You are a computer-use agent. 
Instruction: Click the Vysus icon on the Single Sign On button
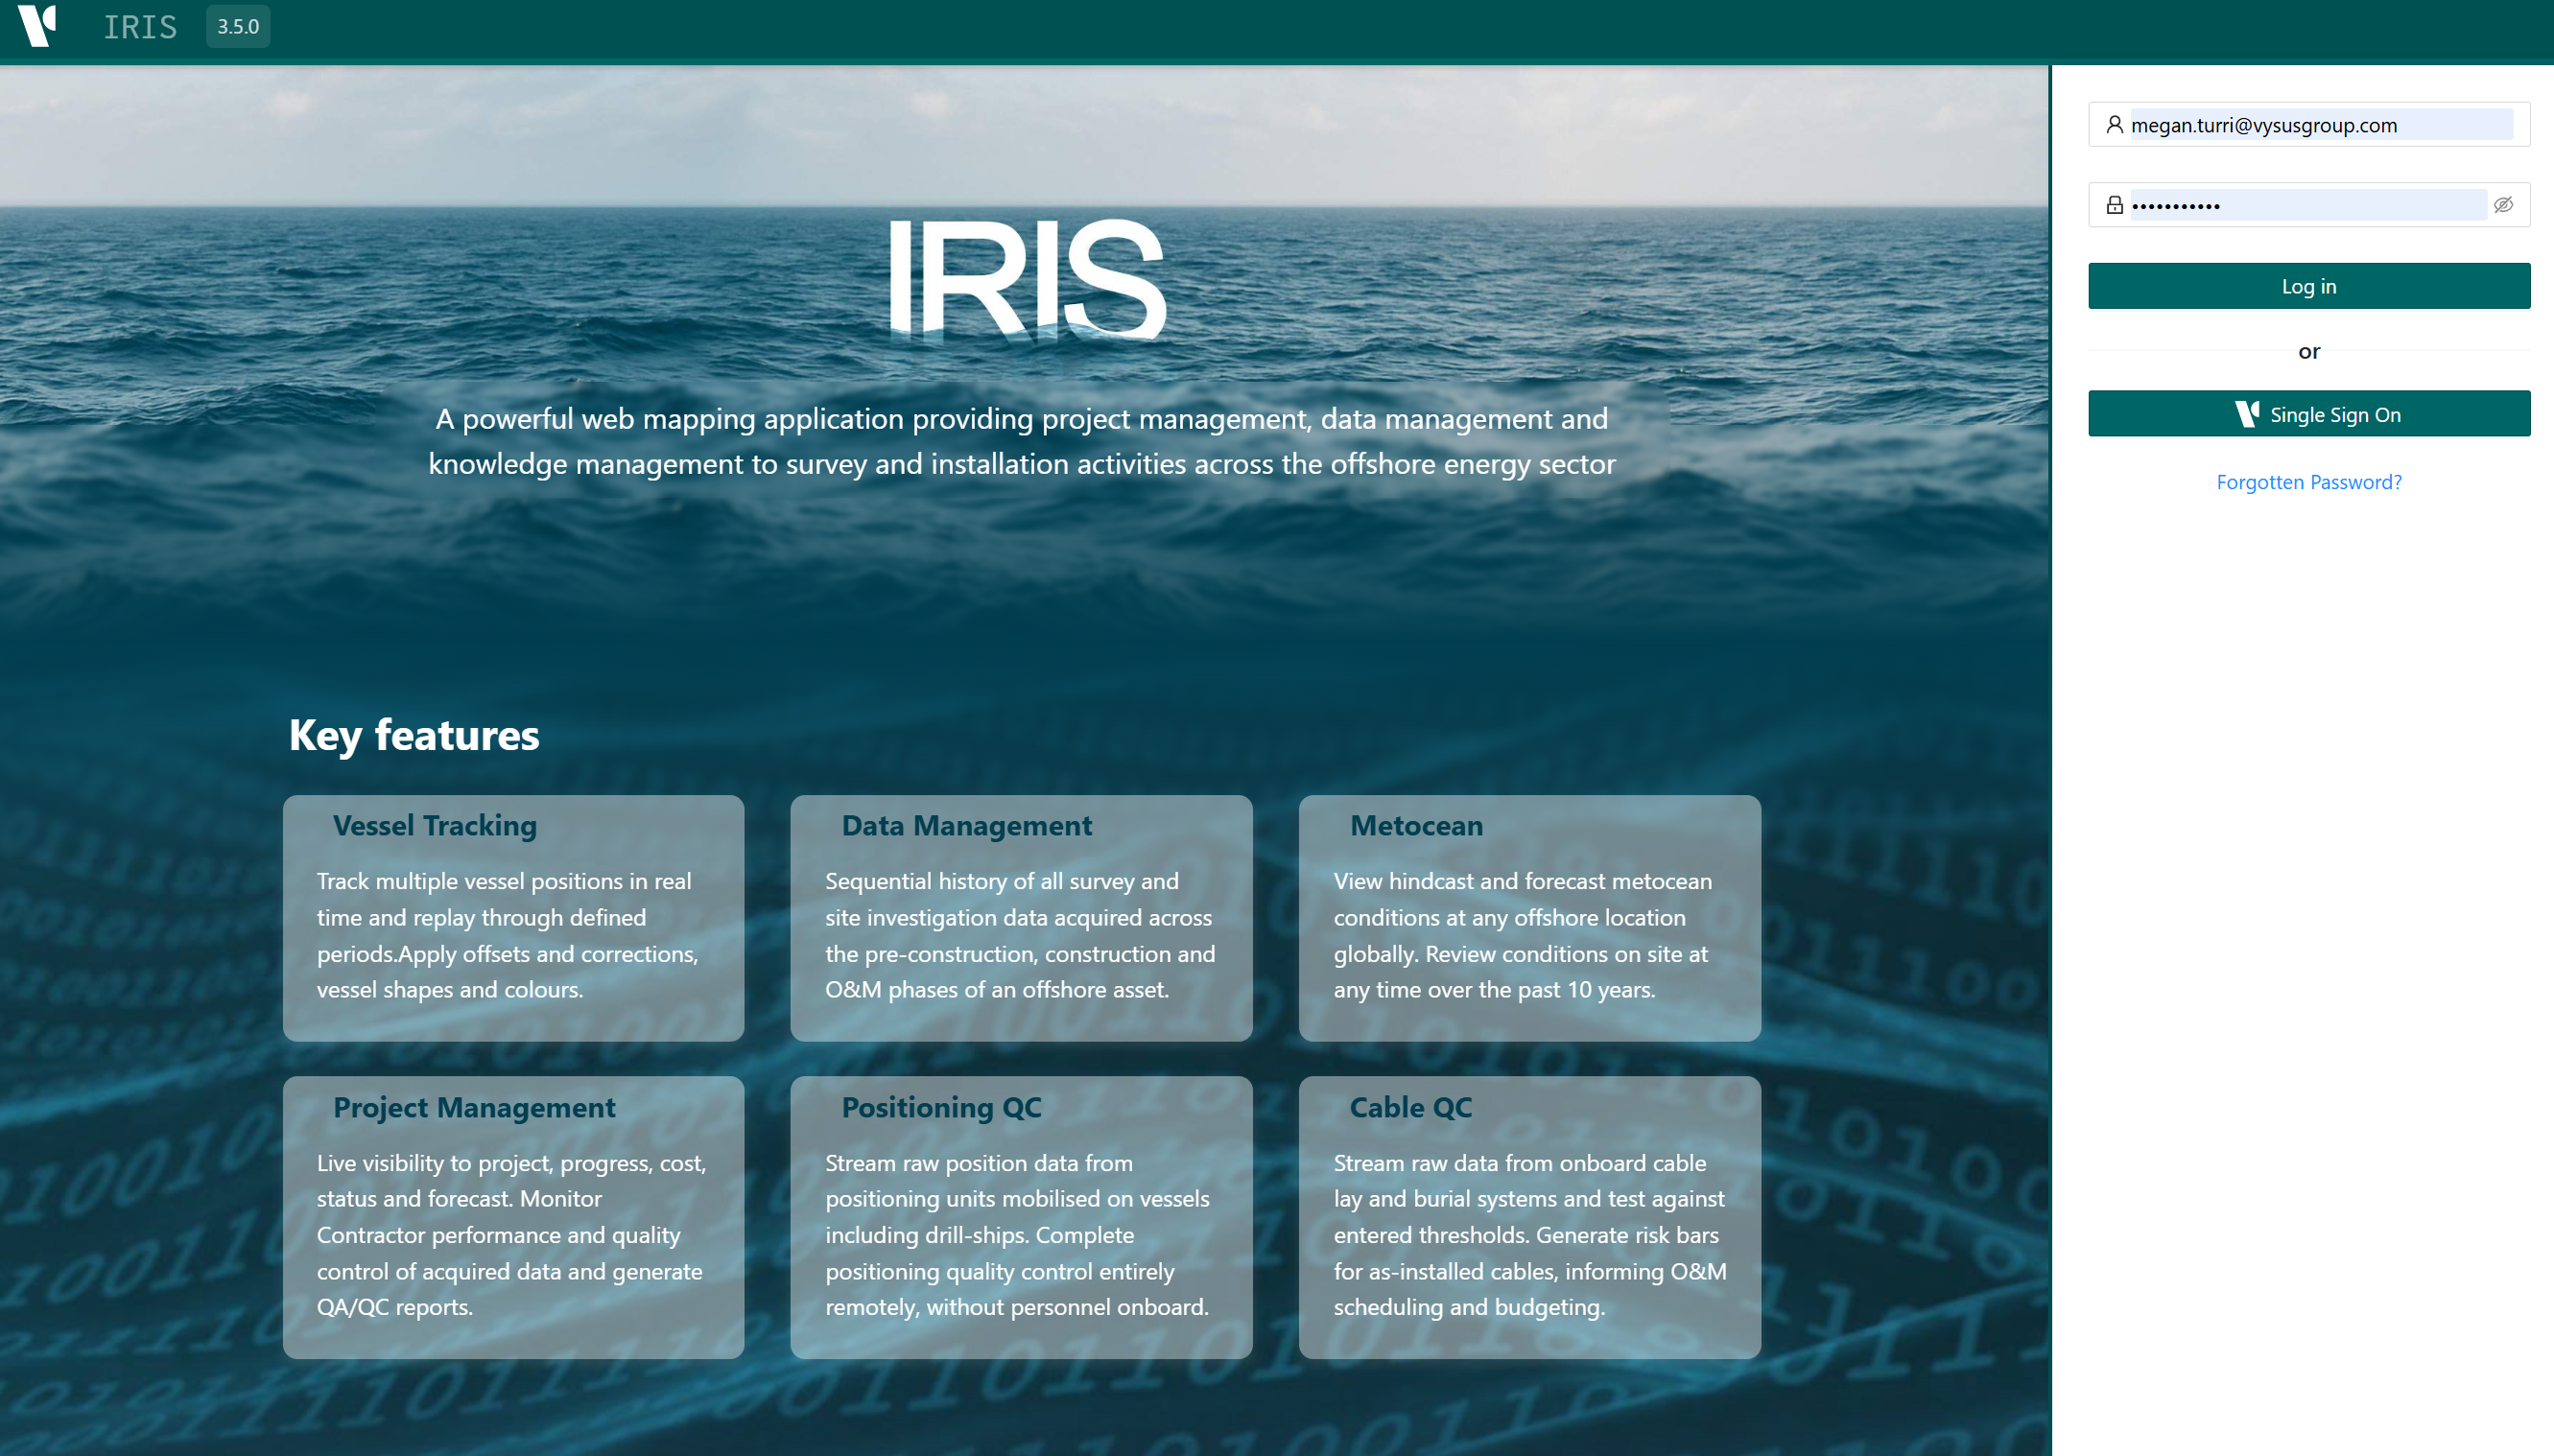2246,414
